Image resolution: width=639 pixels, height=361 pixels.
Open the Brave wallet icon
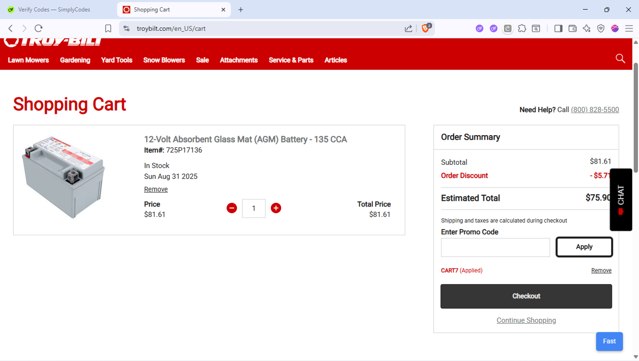click(572, 28)
